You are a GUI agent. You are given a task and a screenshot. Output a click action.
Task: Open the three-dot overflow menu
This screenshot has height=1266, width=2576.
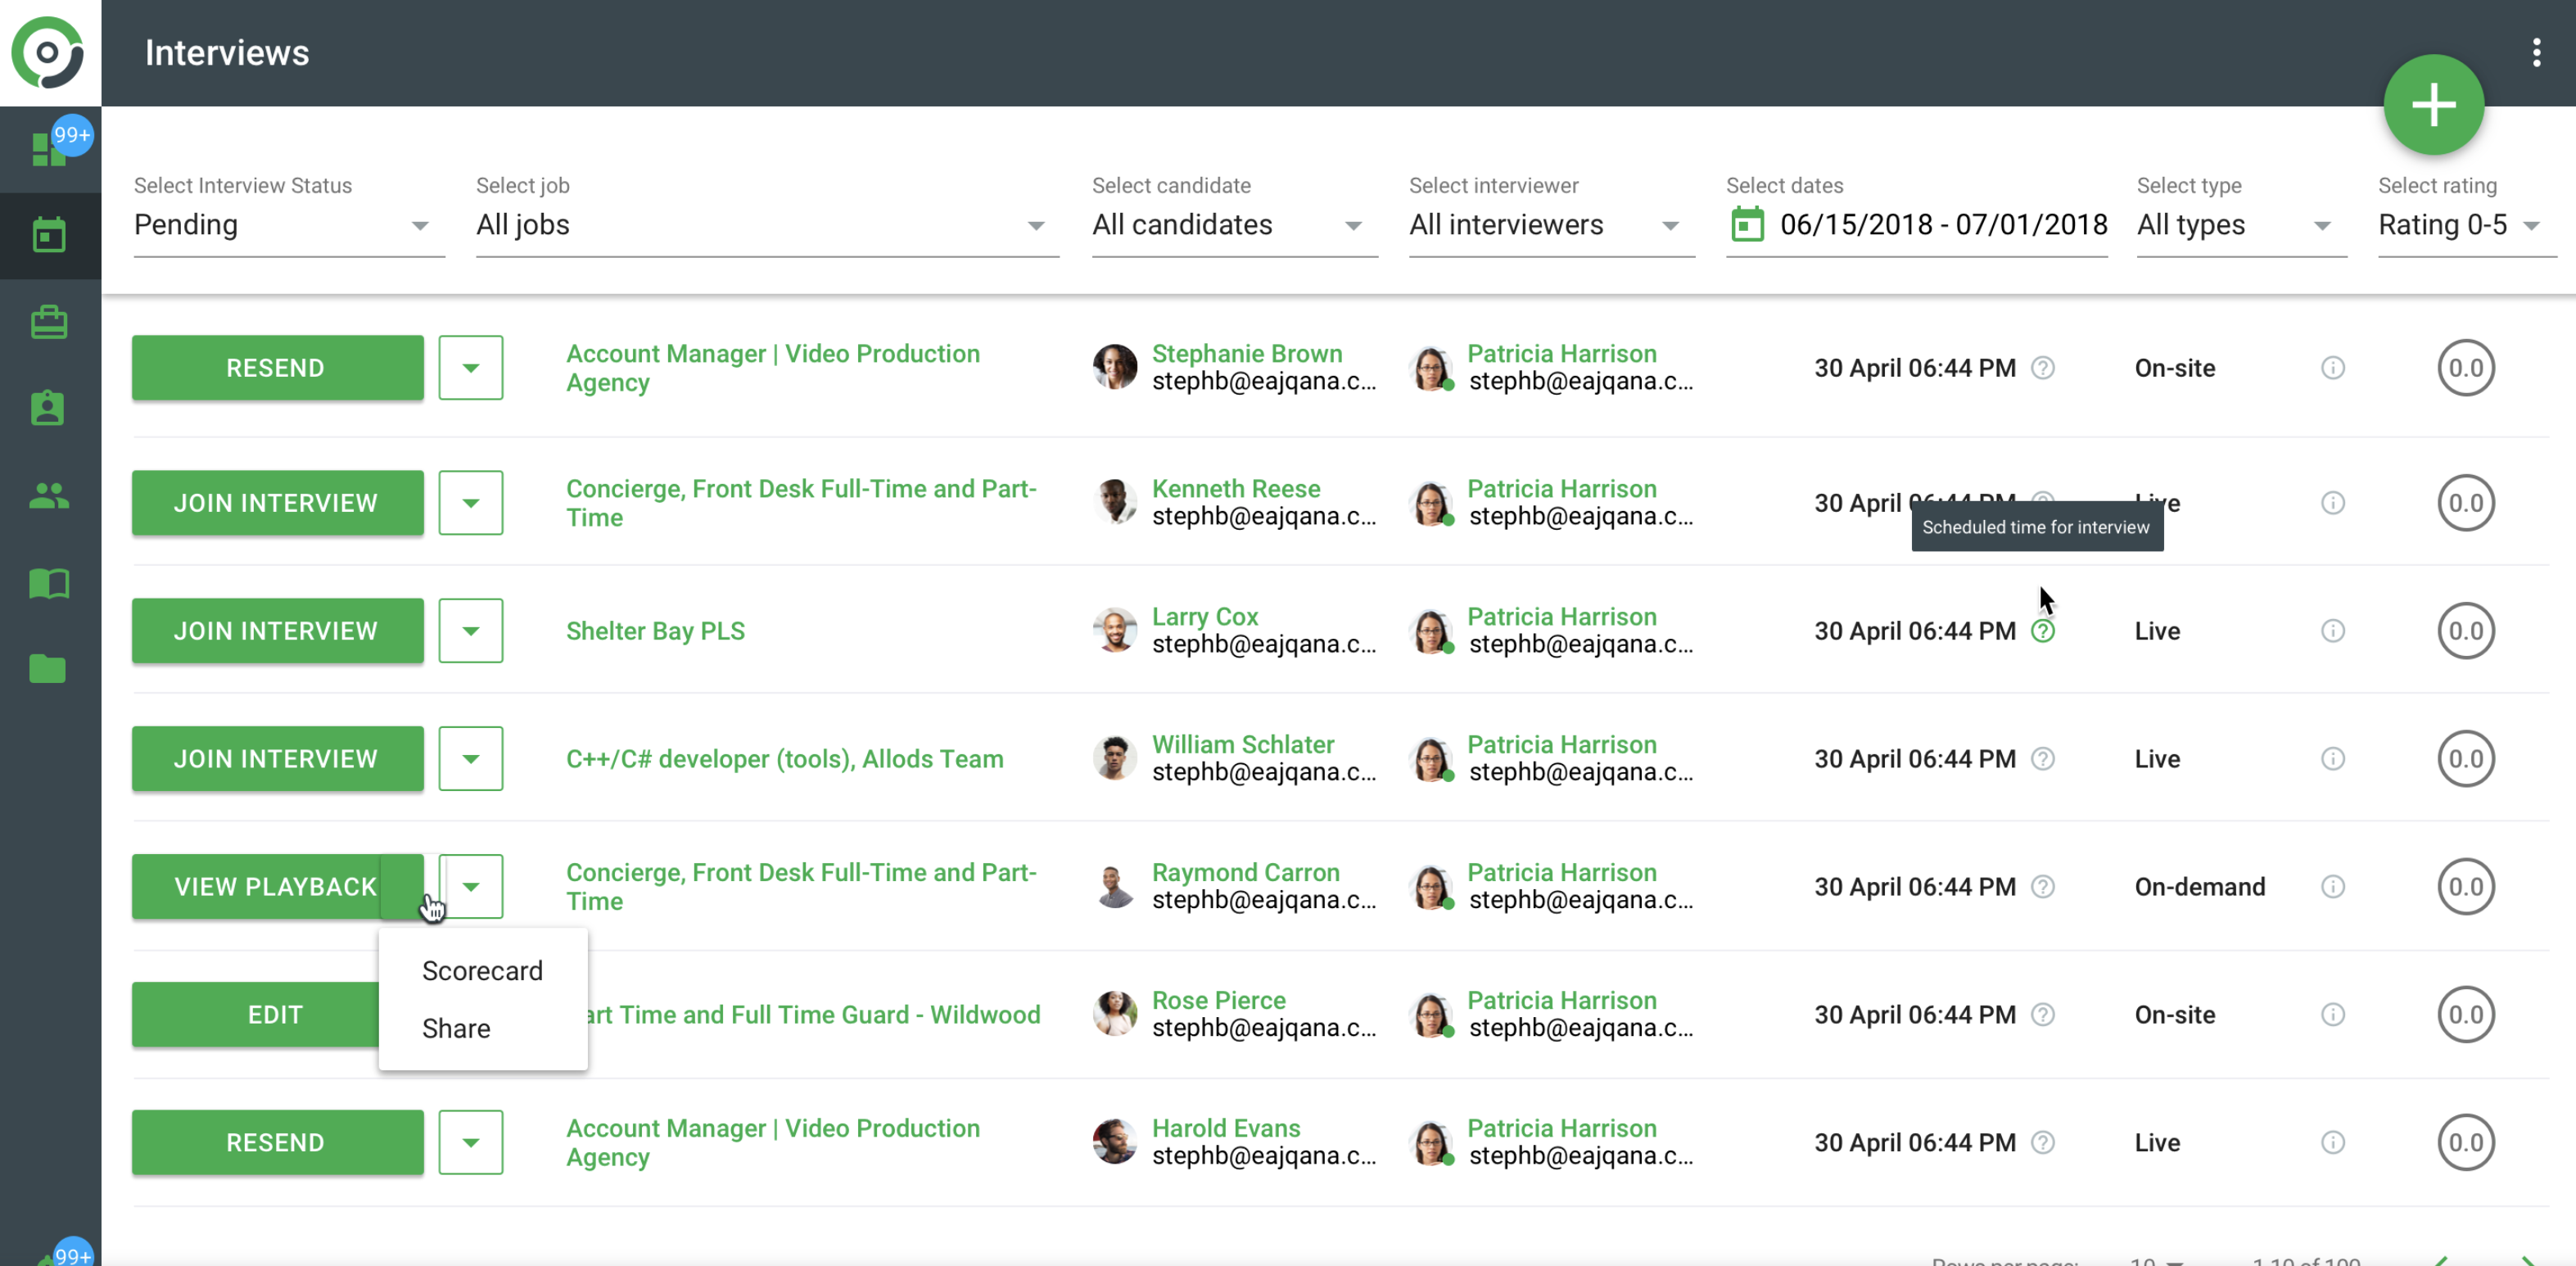2536,52
